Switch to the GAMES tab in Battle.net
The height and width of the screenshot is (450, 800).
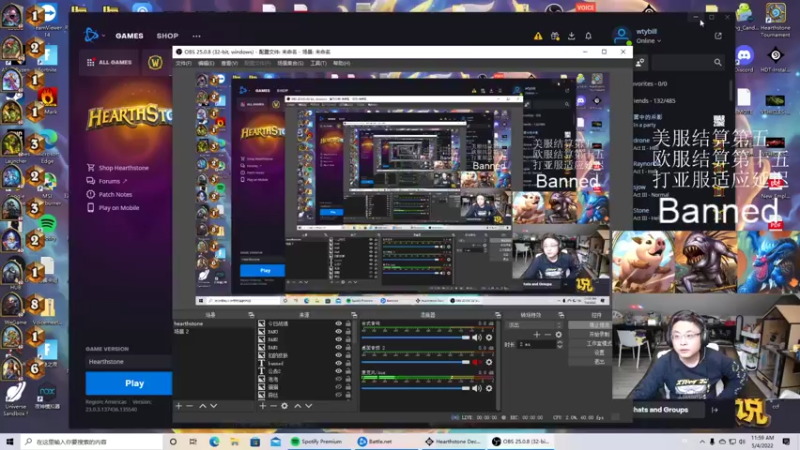pos(129,36)
